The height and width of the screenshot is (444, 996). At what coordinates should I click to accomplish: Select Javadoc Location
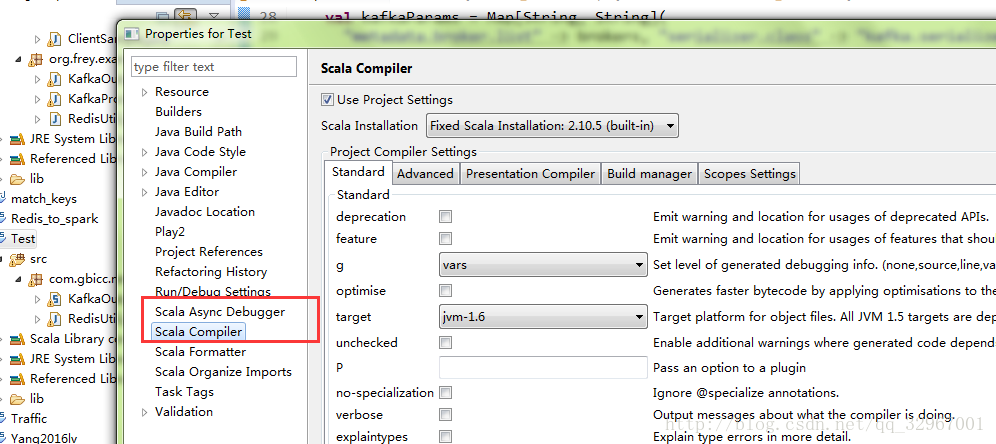[x=205, y=212]
